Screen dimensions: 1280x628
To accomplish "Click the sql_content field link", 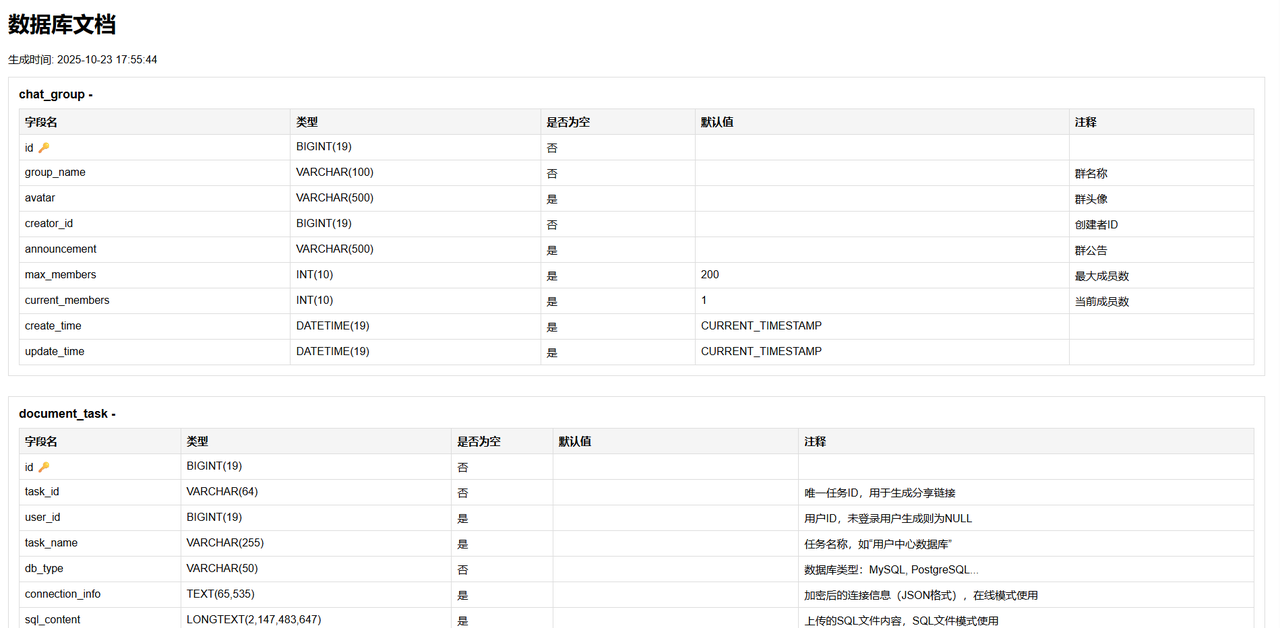I will click(52, 619).
